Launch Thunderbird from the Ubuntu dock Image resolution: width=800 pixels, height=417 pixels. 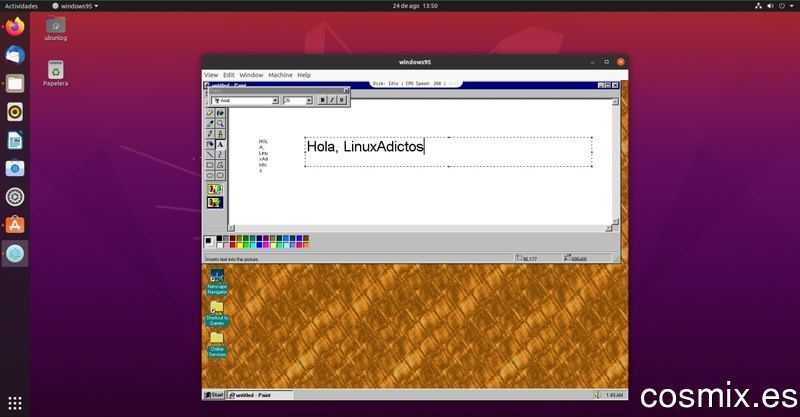[15, 55]
